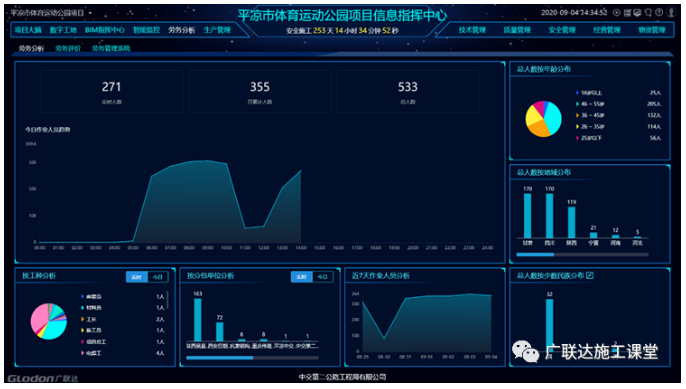Click the '132人' age count value
Image resolution: width=686 pixels, height=389 pixels.
coord(654,116)
